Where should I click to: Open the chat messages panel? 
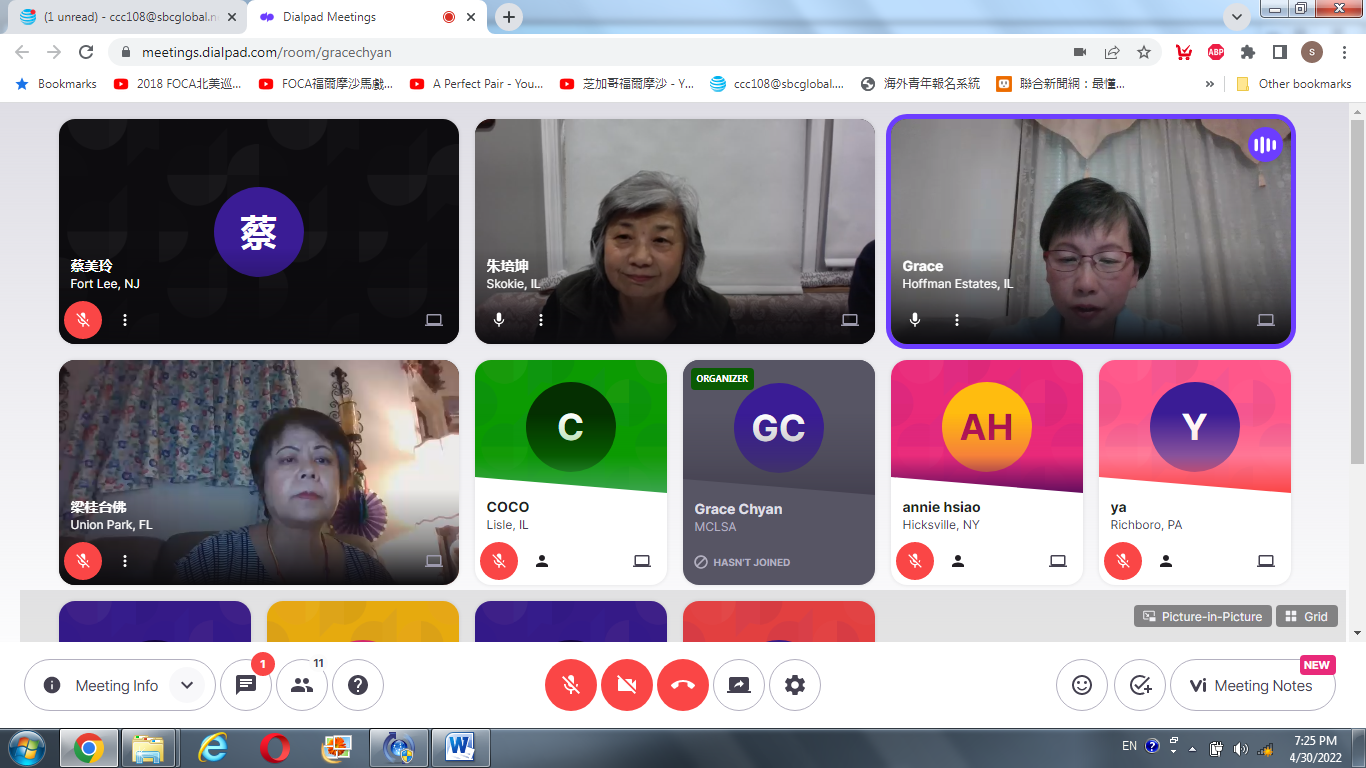pyautogui.click(x=246, y=685)
